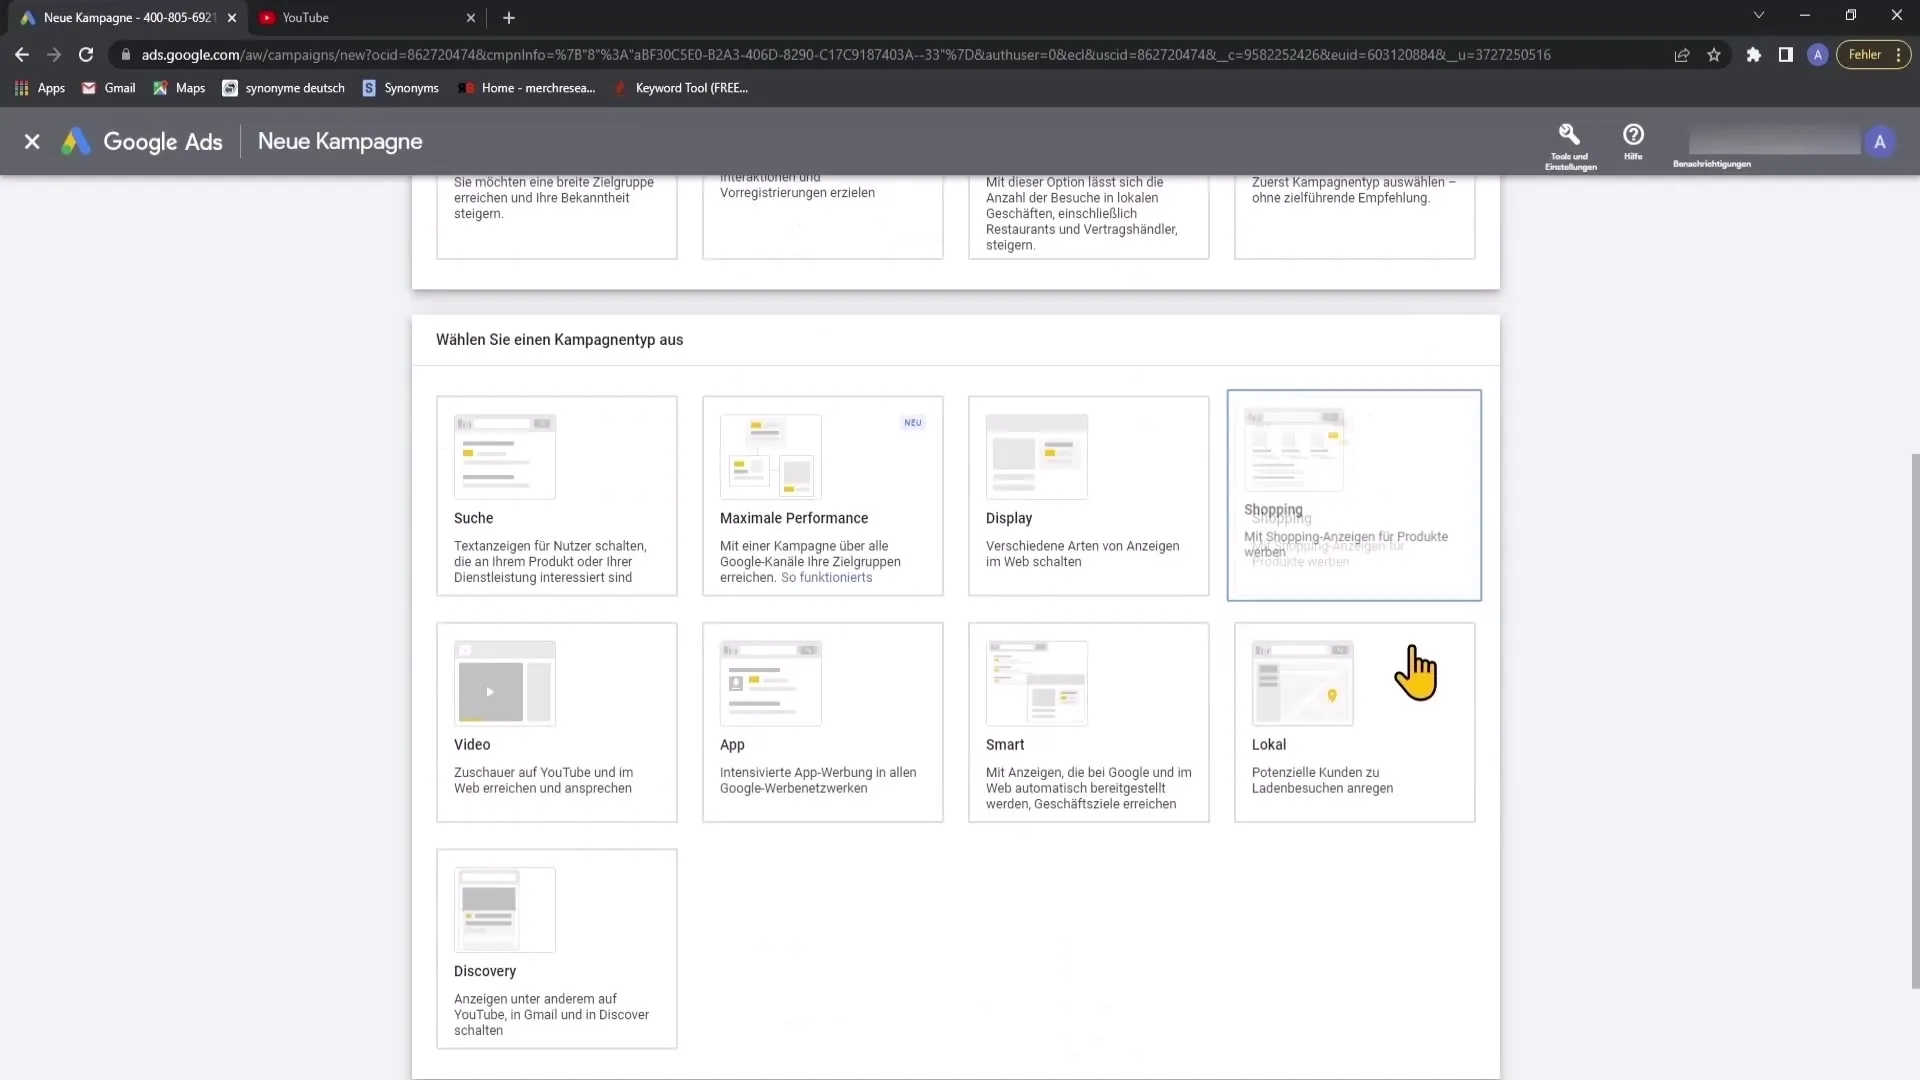Close the YouTube browser tab

[471, 18]
